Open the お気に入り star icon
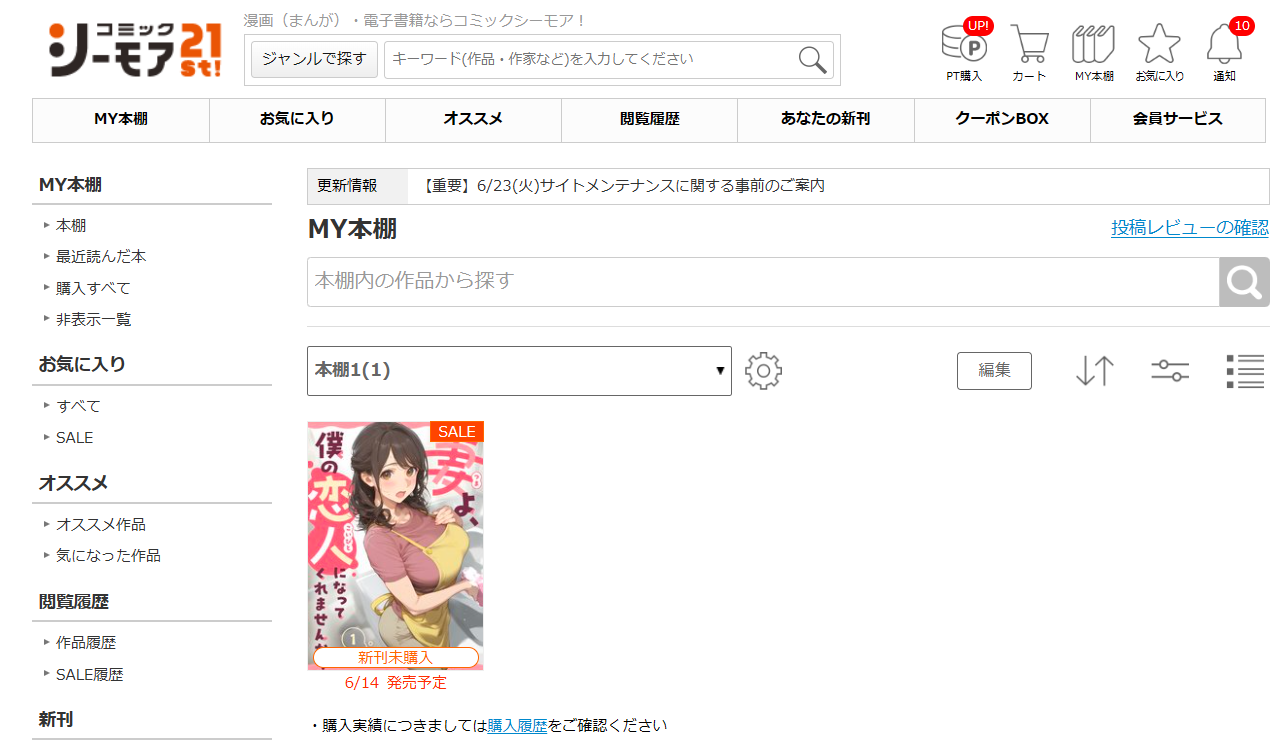 pos(1160,53)
